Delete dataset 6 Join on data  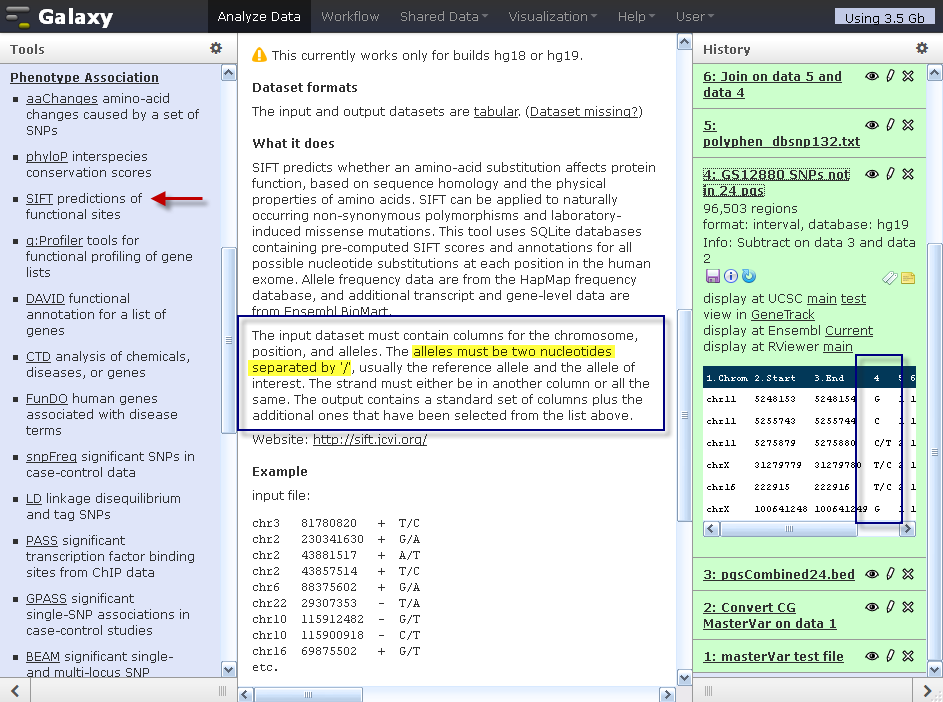[908, 76]
